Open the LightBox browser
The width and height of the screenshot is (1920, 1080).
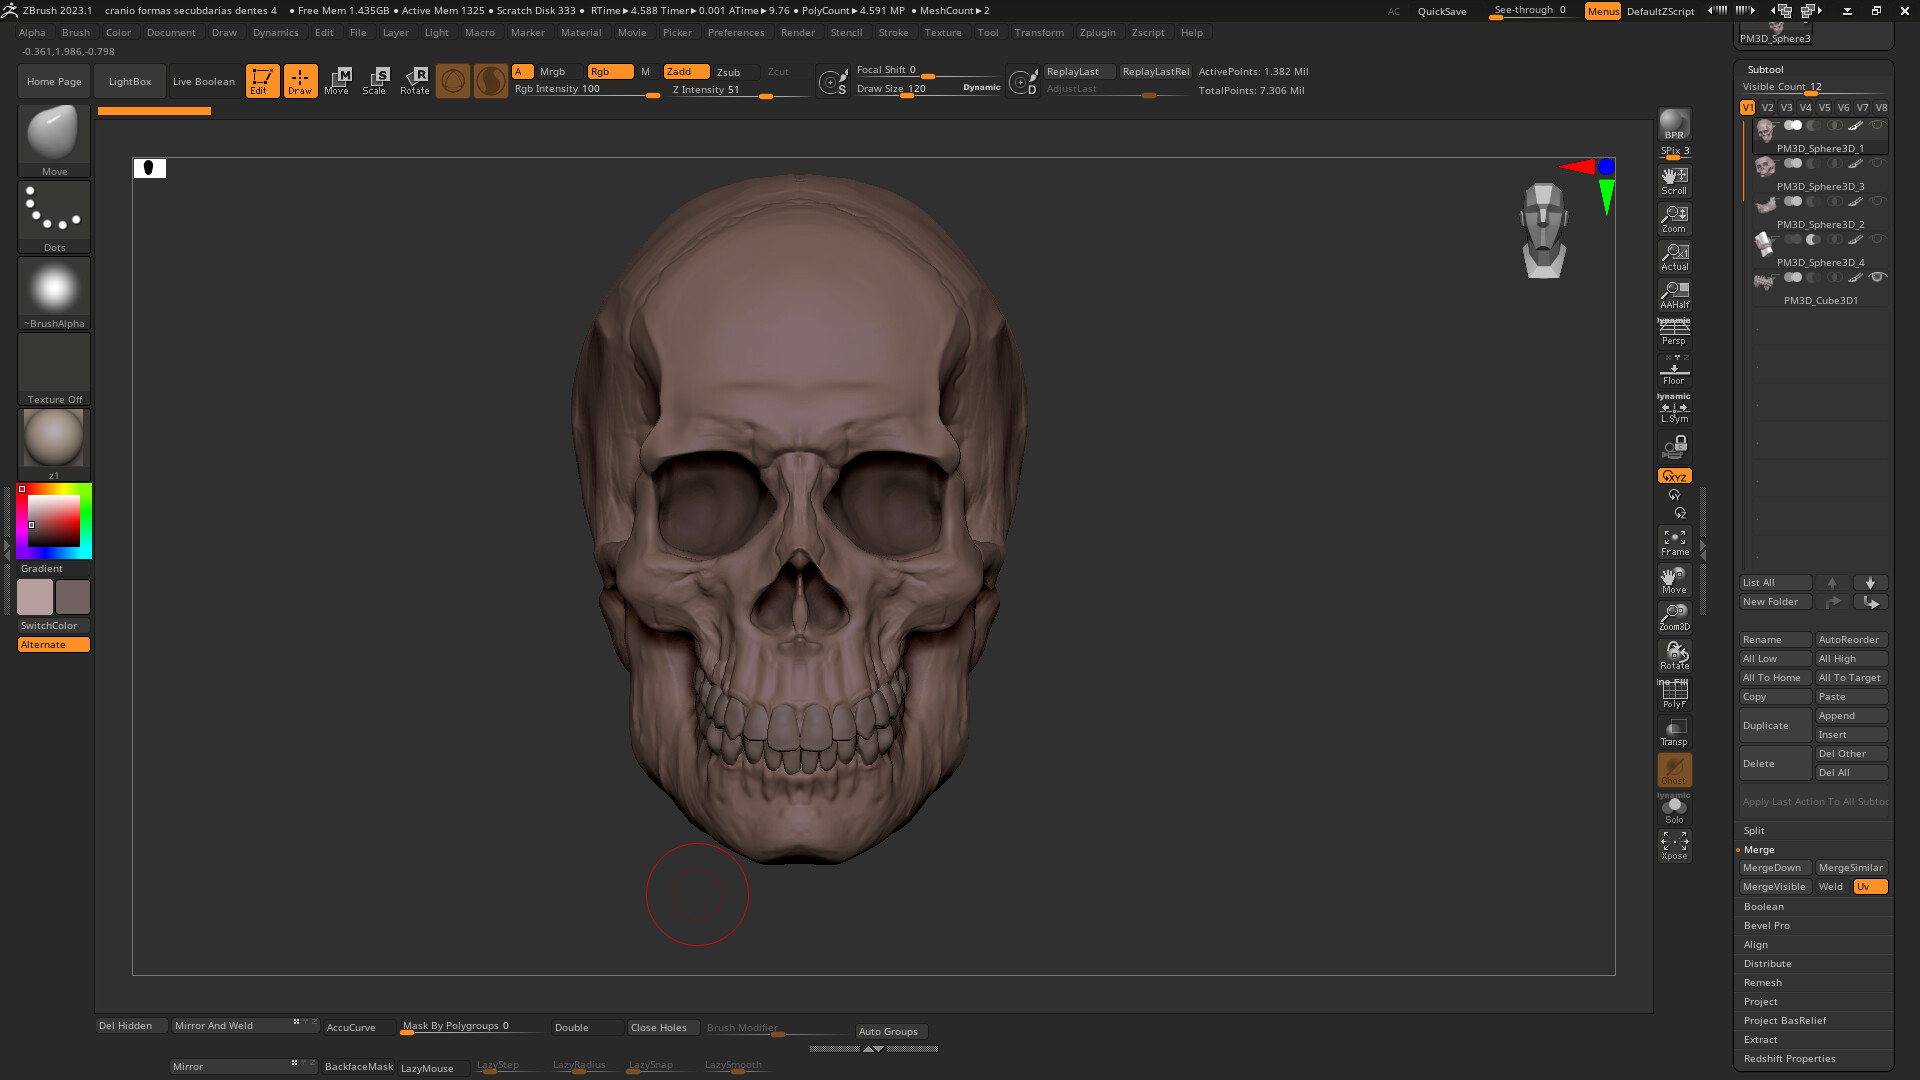point(129,81)
